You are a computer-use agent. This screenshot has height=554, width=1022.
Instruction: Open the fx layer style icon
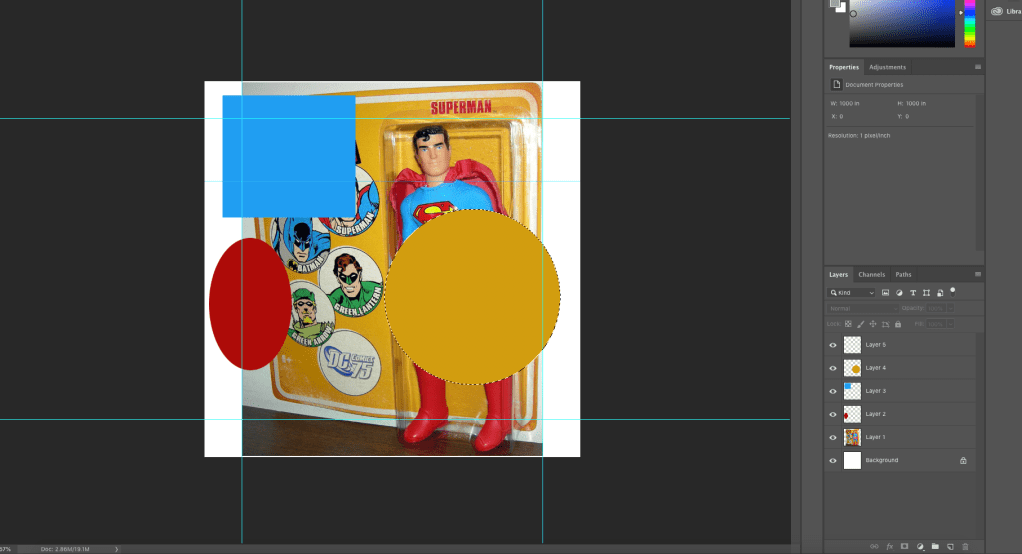click(889, 546)
